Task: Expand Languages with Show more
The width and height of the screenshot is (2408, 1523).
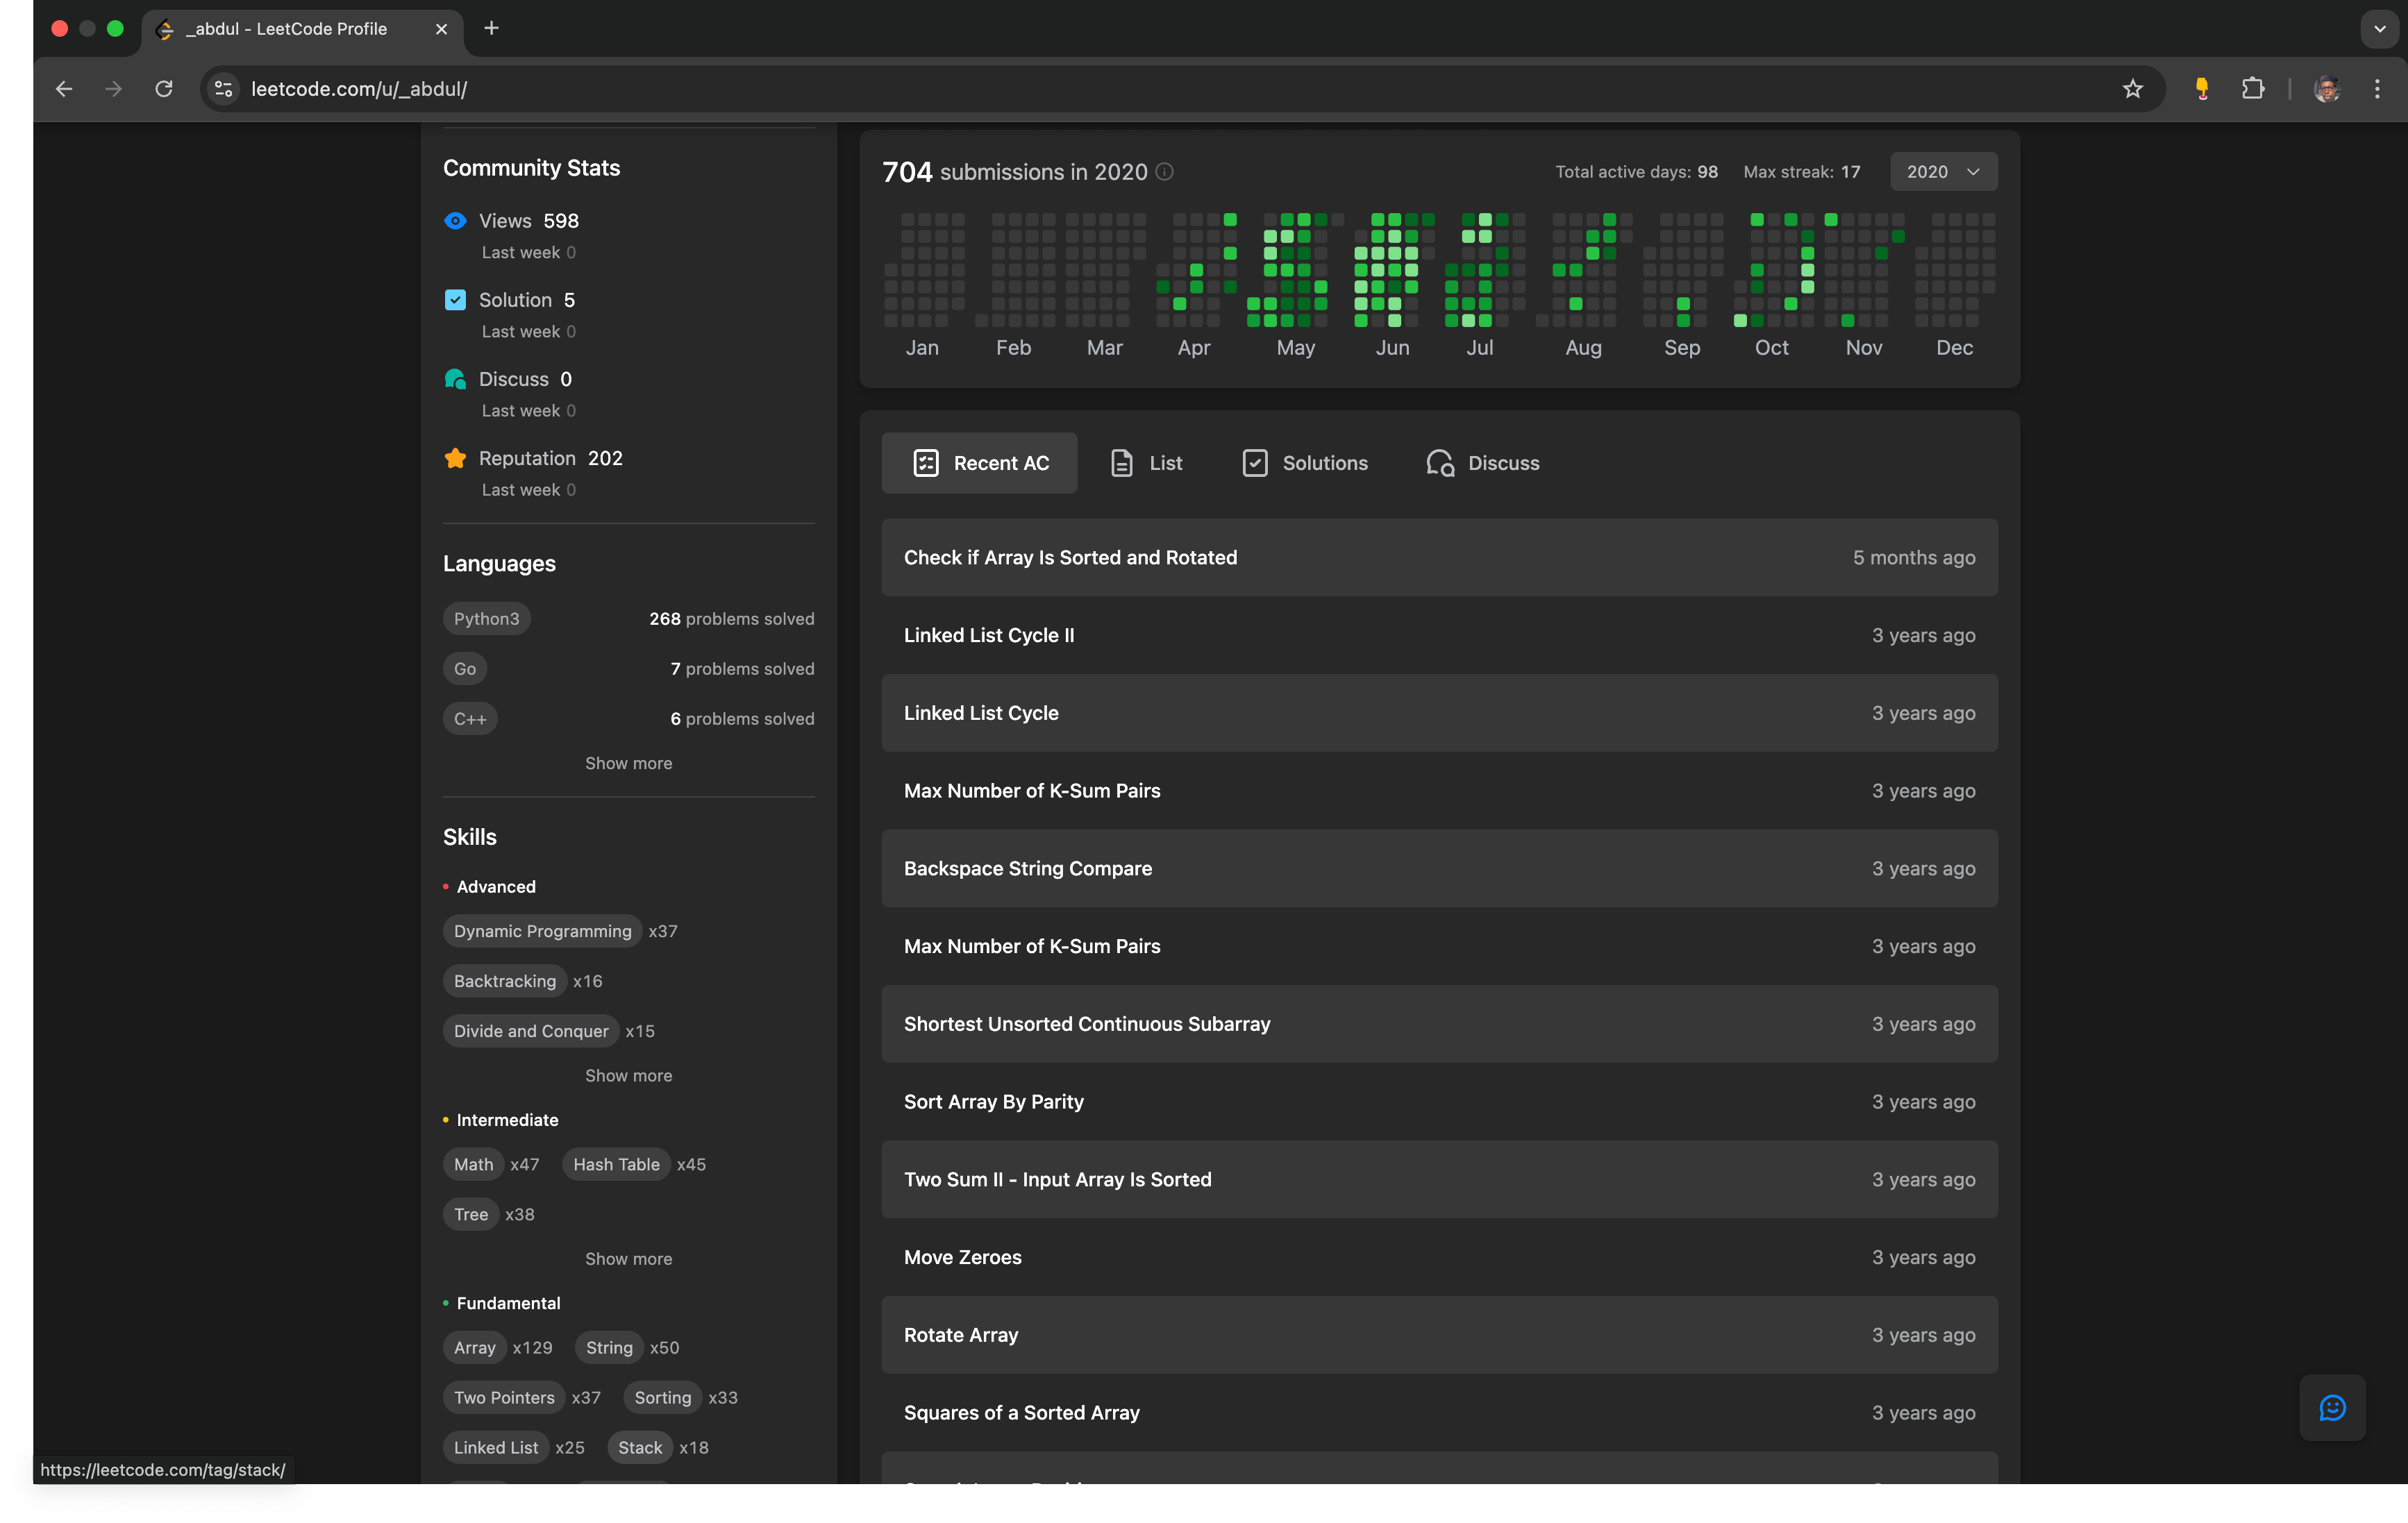Action: (628, 763)
